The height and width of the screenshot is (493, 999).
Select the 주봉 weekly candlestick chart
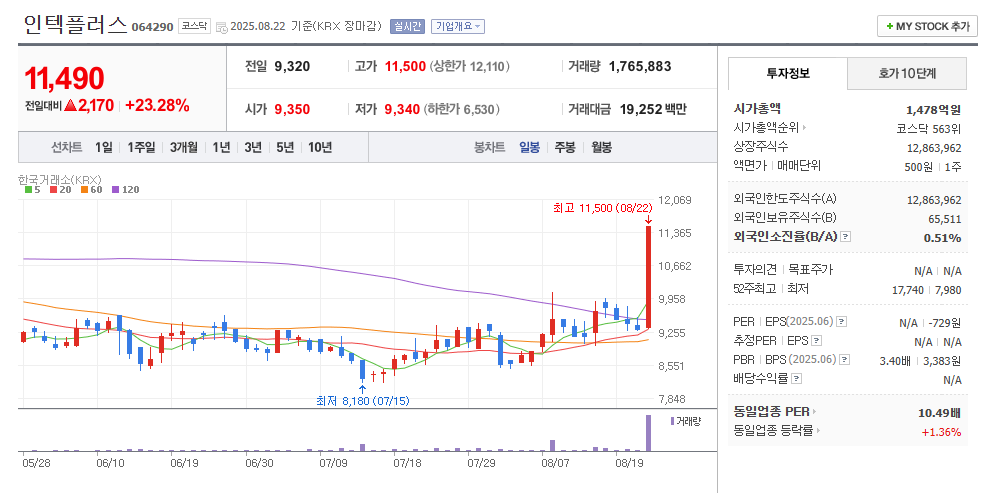[x=564, y=147]
